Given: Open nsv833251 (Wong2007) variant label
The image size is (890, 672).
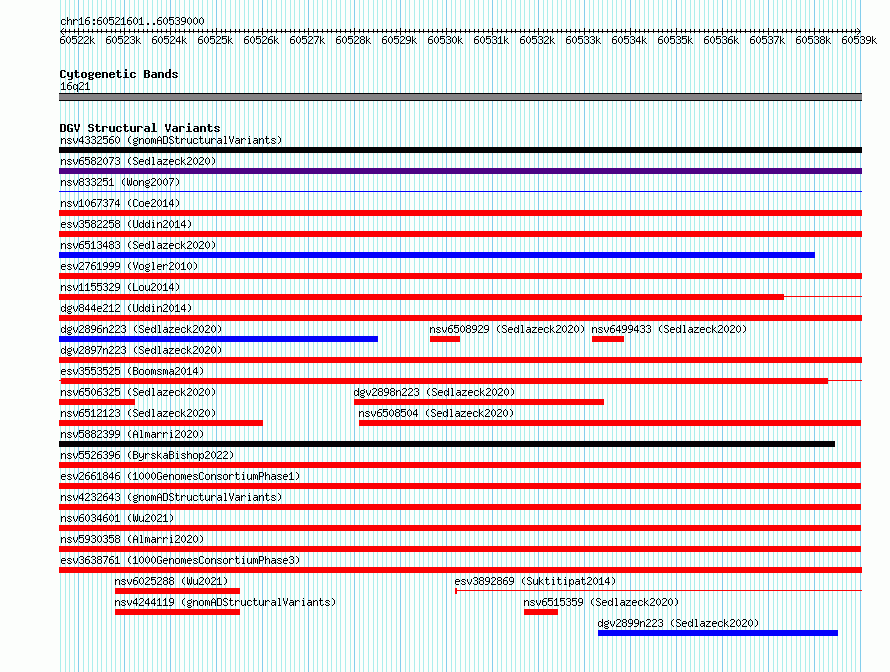Looking at the screenshot, I should 120,182.
